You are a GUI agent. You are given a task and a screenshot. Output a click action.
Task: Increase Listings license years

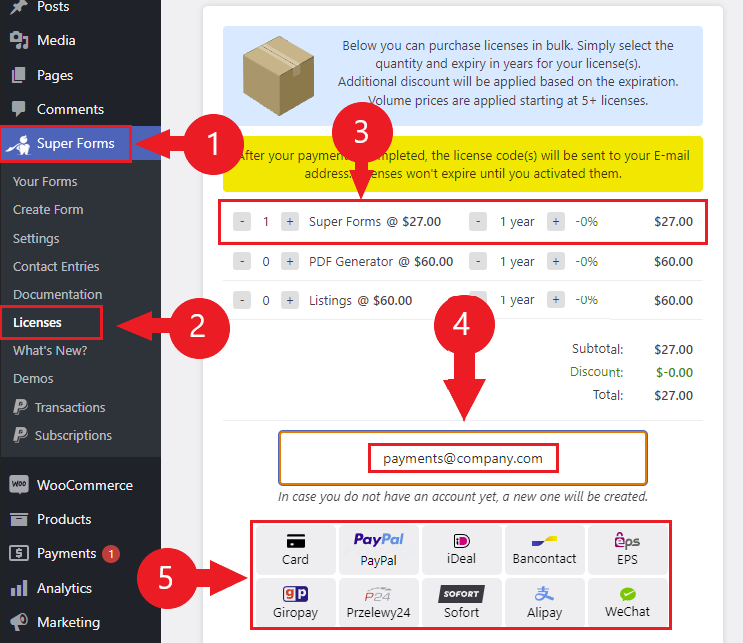pos(556,299)
